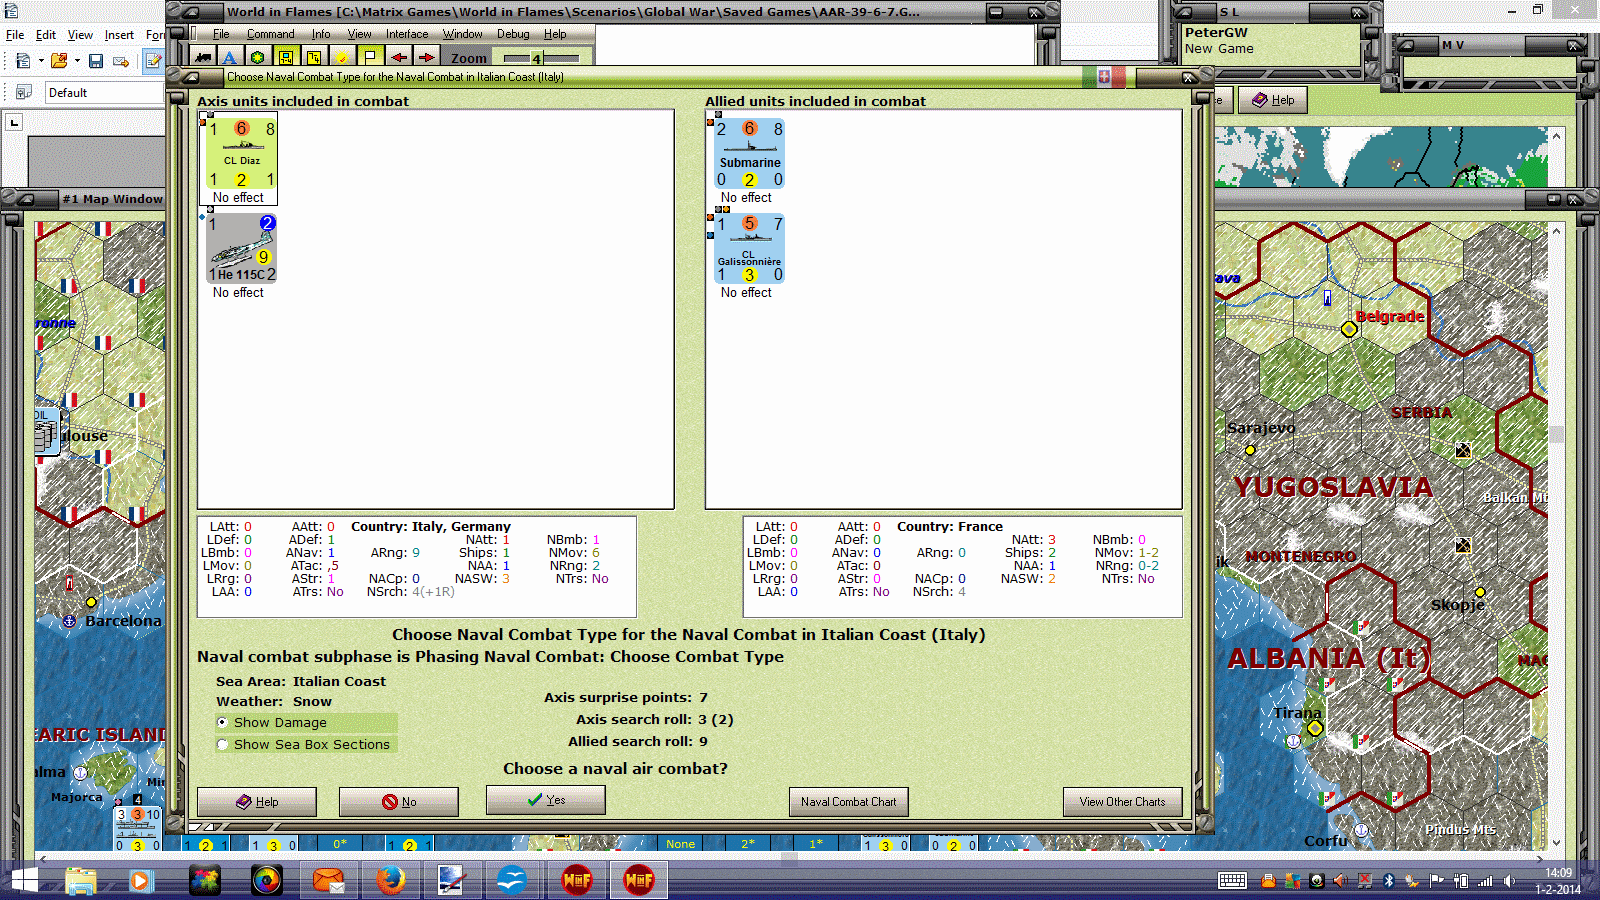Click View Other Charts button
This screenshot has width=1600, height=900.
pyautogui.click(x=1122, y=802)
